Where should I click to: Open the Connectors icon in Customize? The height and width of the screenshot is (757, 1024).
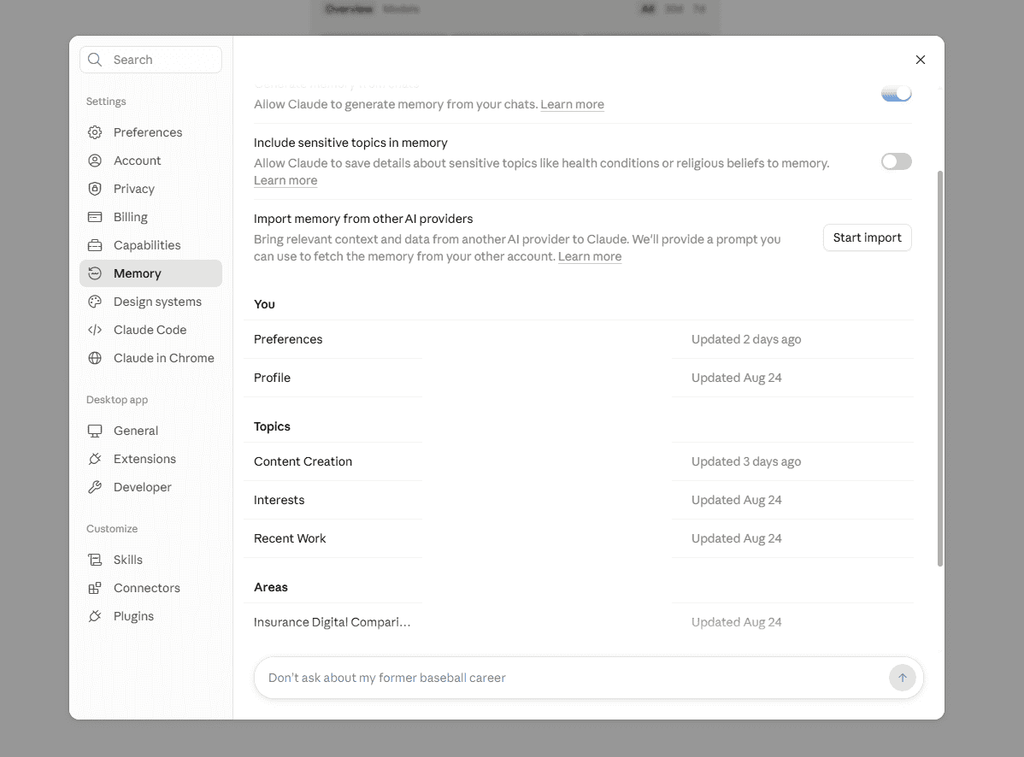(95, 588)
